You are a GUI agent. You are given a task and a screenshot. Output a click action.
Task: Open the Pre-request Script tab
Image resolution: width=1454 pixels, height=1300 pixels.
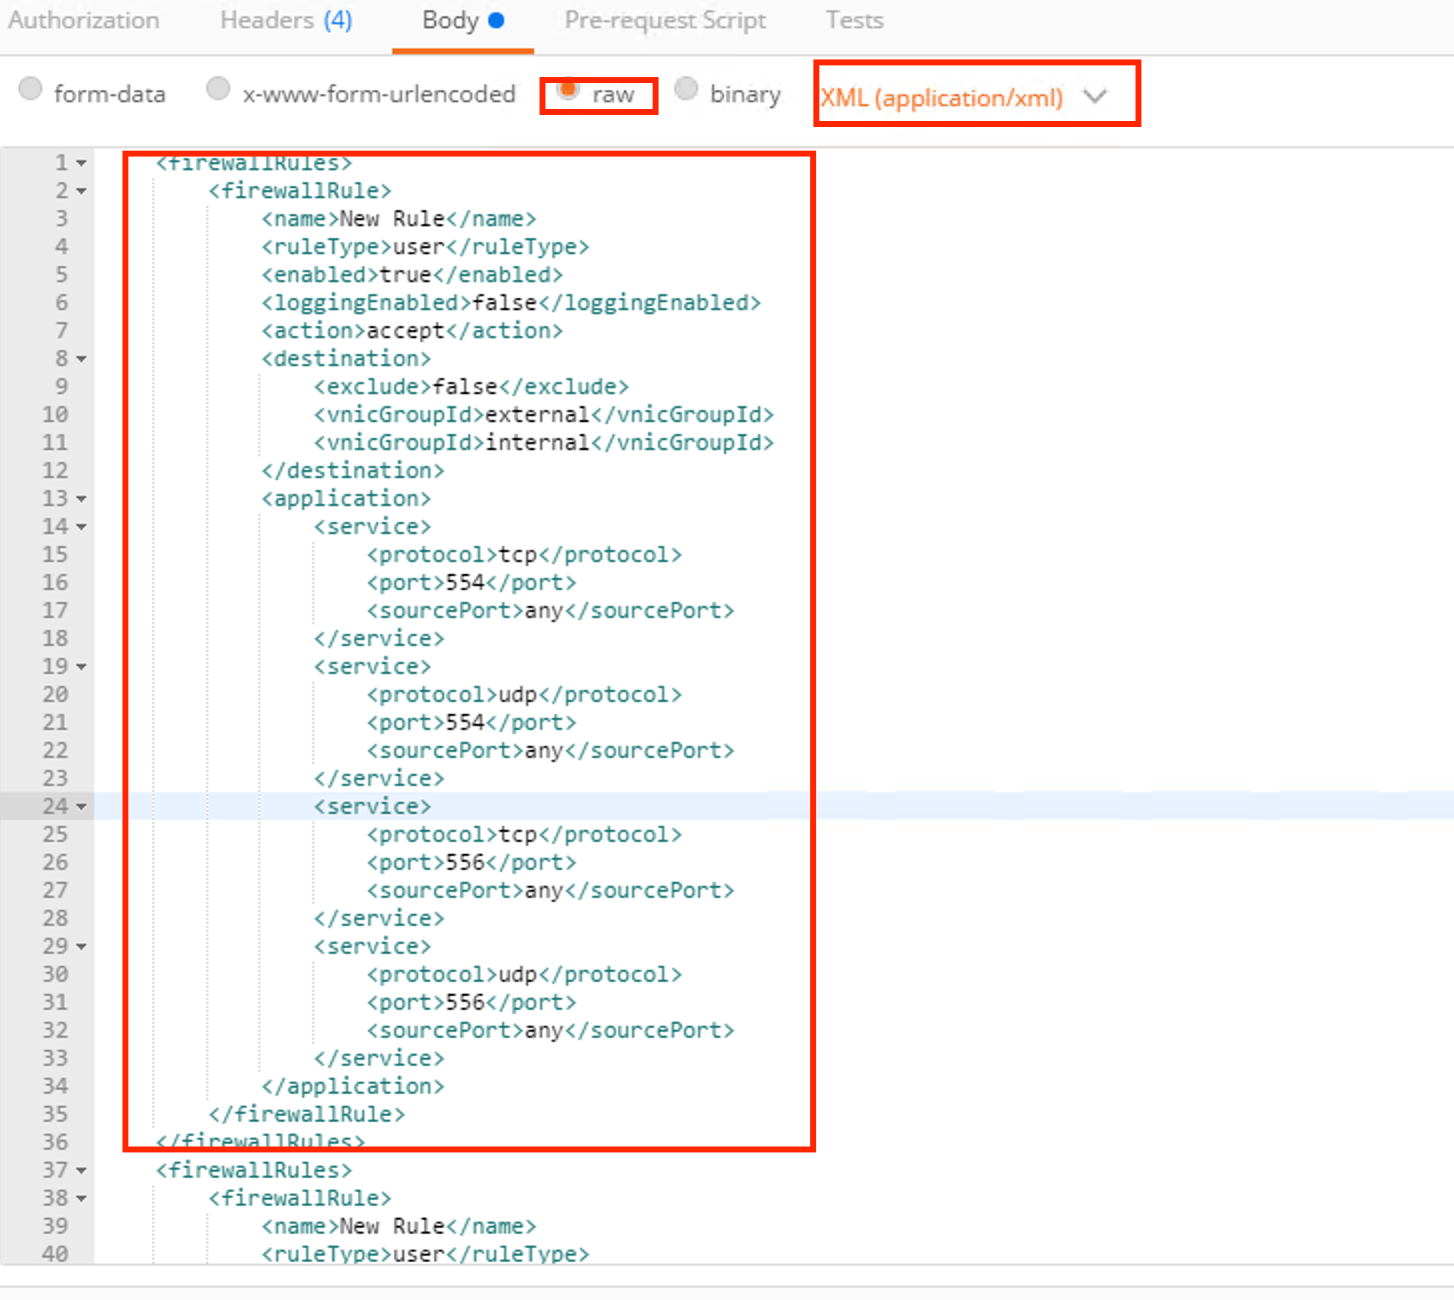click(665, 20)
